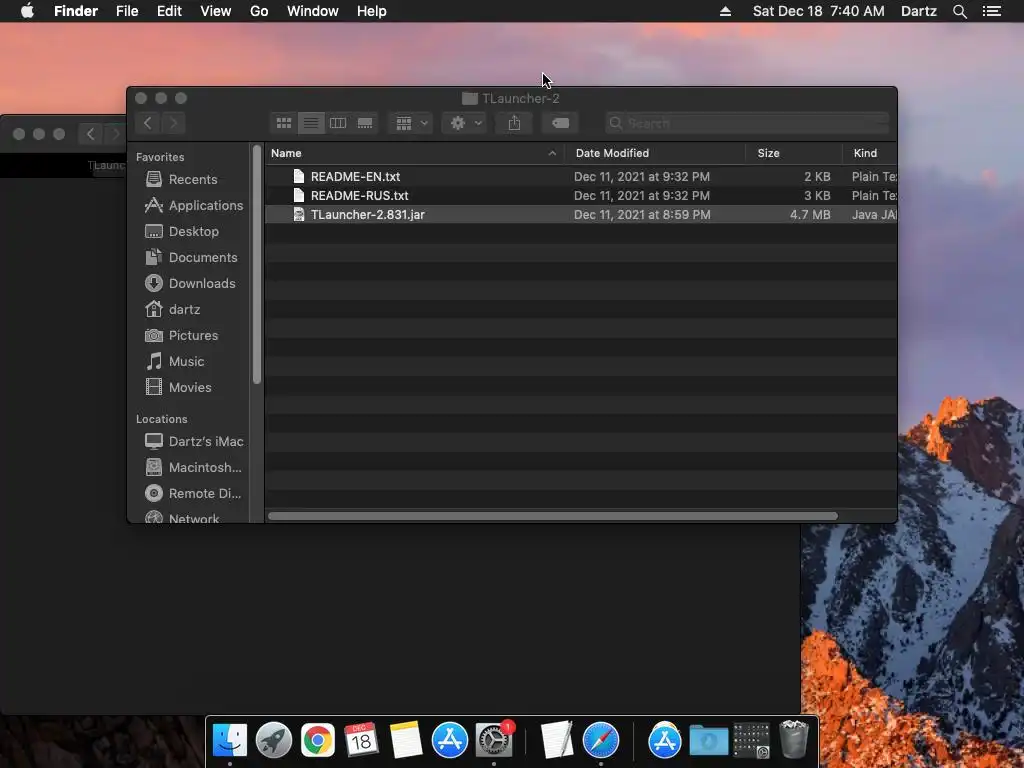Open Applications in sidebar
The image size is (1024, 768).
193,205
